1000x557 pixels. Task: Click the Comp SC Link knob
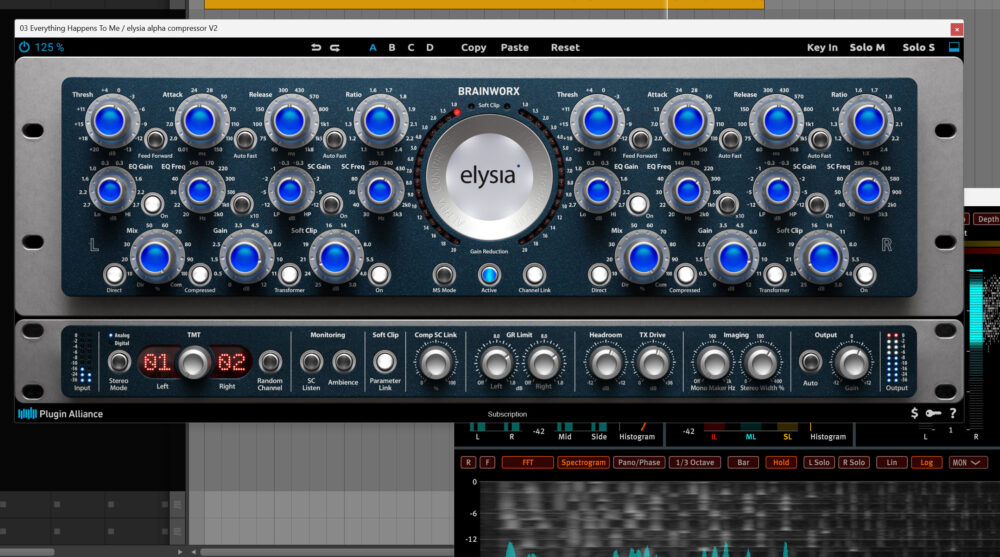436,363
